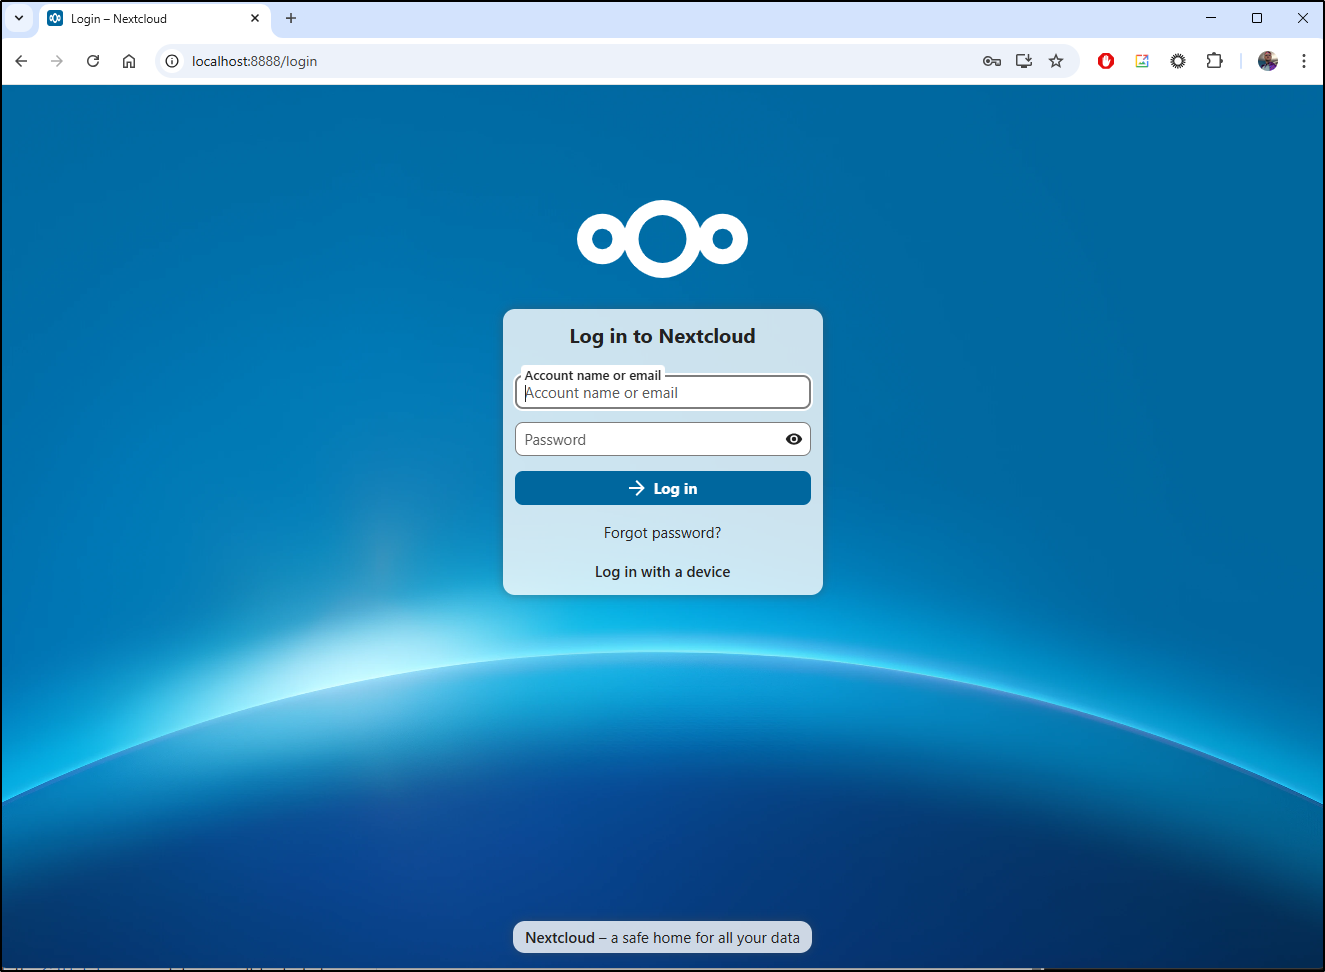Open the Forgot password? link

662,533
